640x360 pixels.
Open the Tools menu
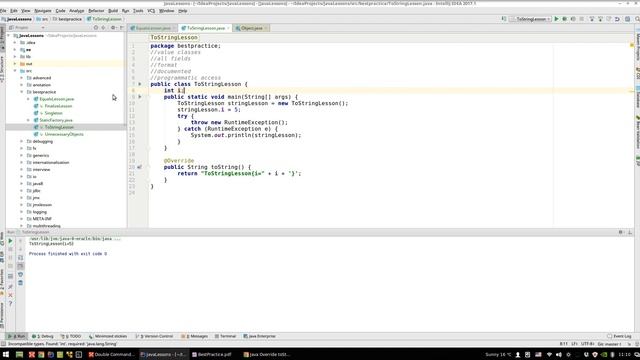[x=138, y=11]
